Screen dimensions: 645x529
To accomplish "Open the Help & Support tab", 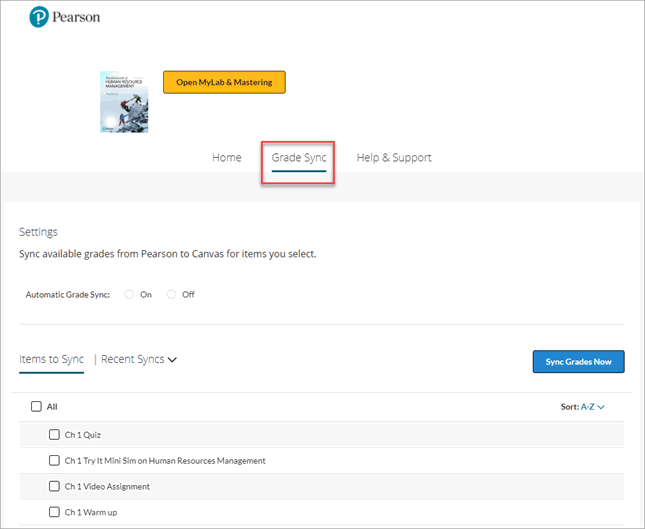I will click(394, 158).
